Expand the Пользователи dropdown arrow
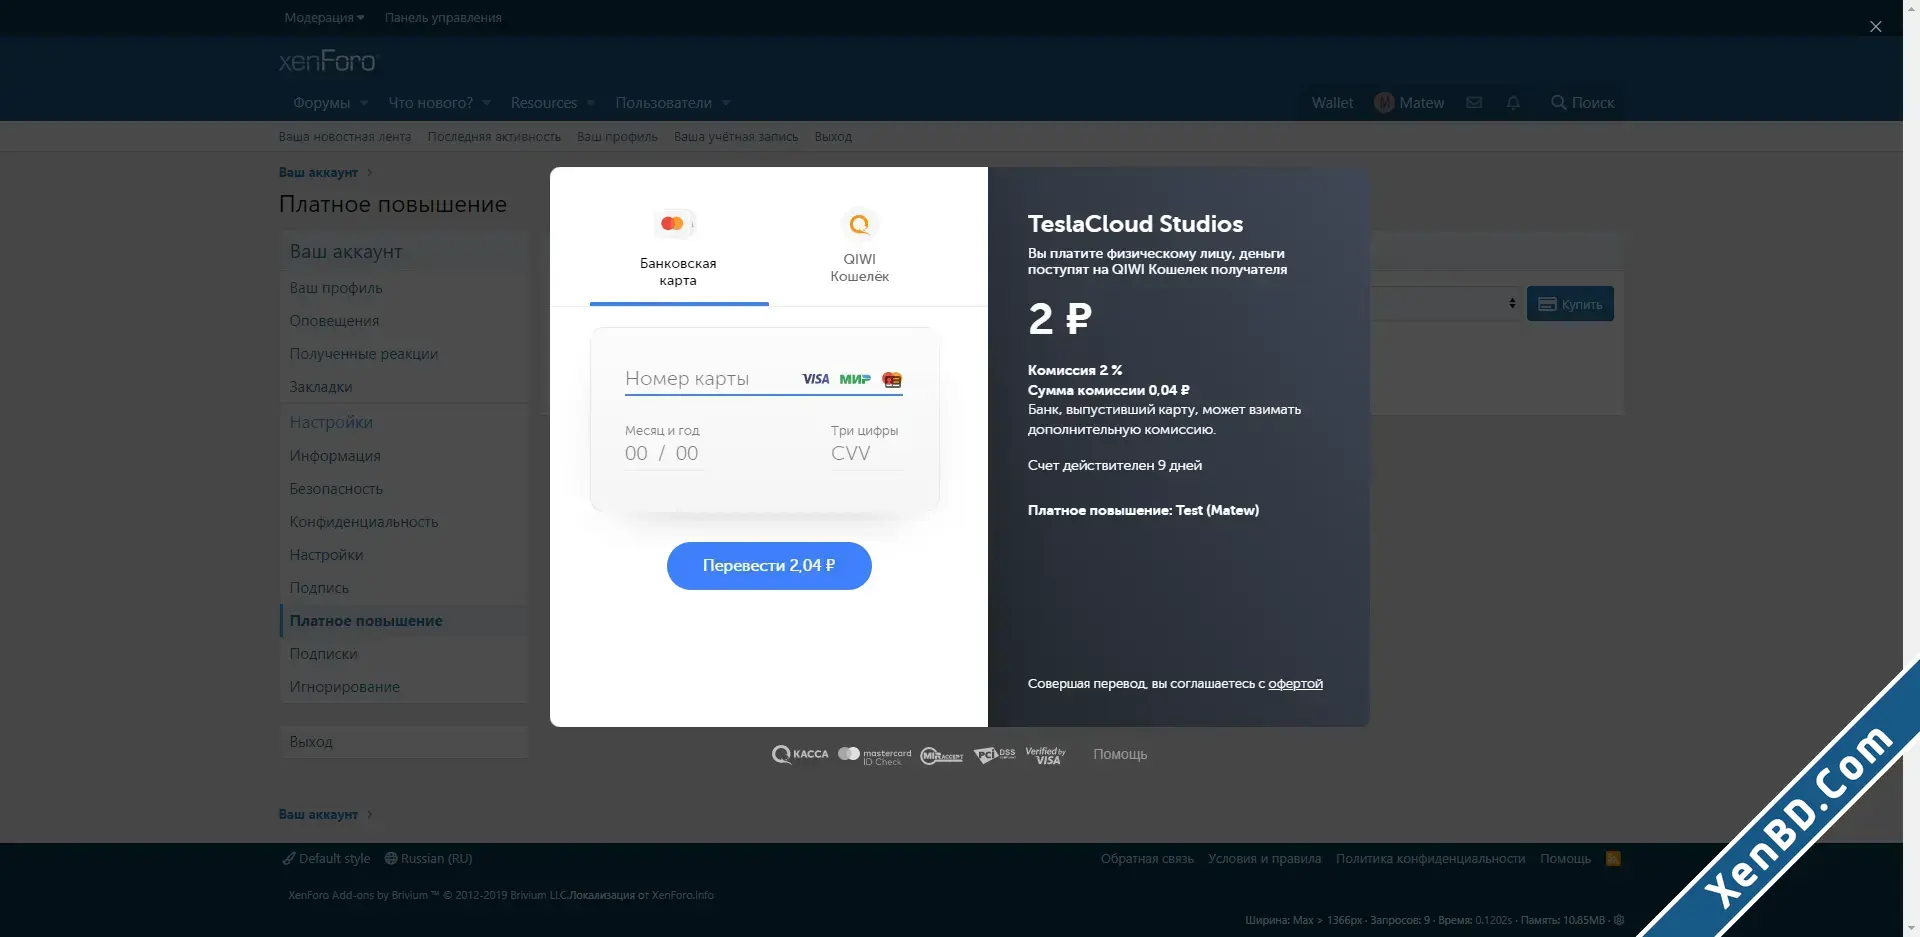The image size is (1920, 937). click(726, 103)
